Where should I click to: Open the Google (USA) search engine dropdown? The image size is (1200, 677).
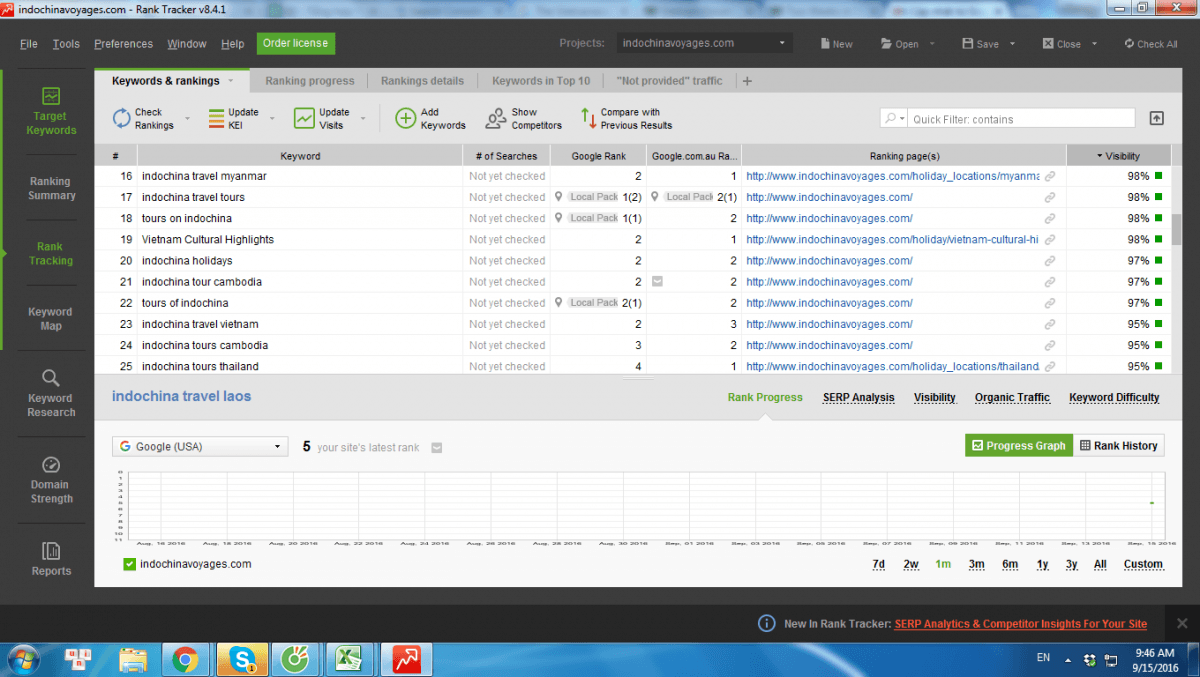[200, 447]
